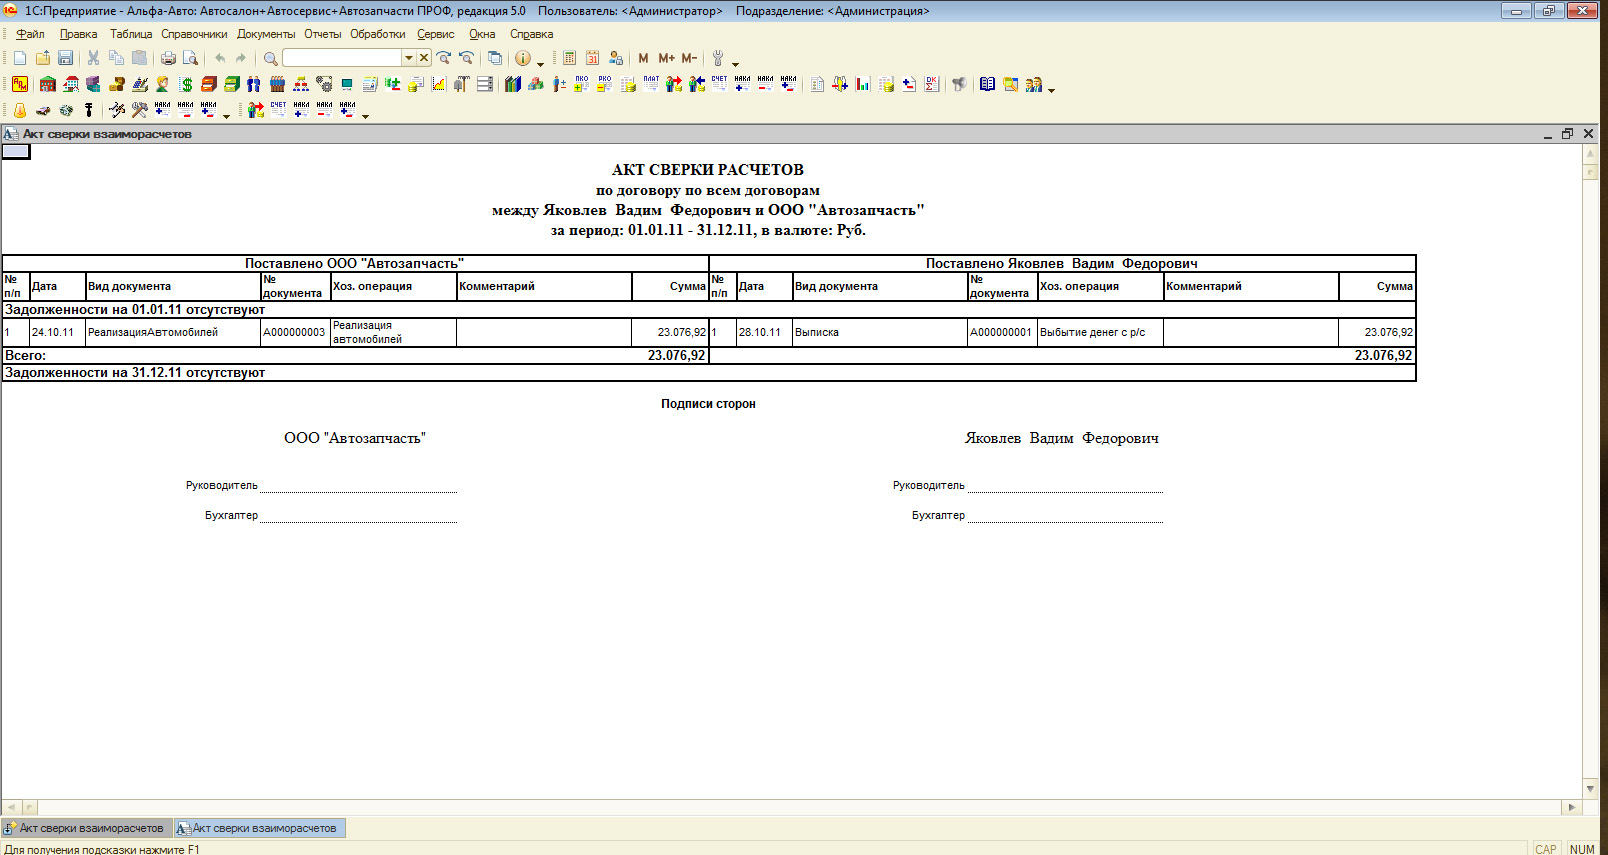Click the M+ memory add button

coord(666,58)
